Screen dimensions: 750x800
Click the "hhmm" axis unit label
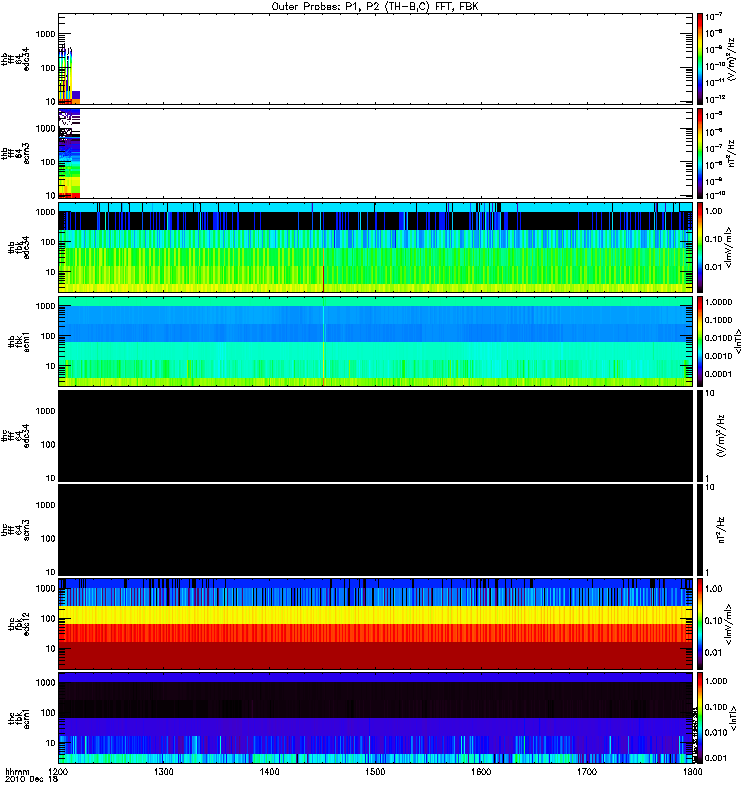tap(17, 771)
